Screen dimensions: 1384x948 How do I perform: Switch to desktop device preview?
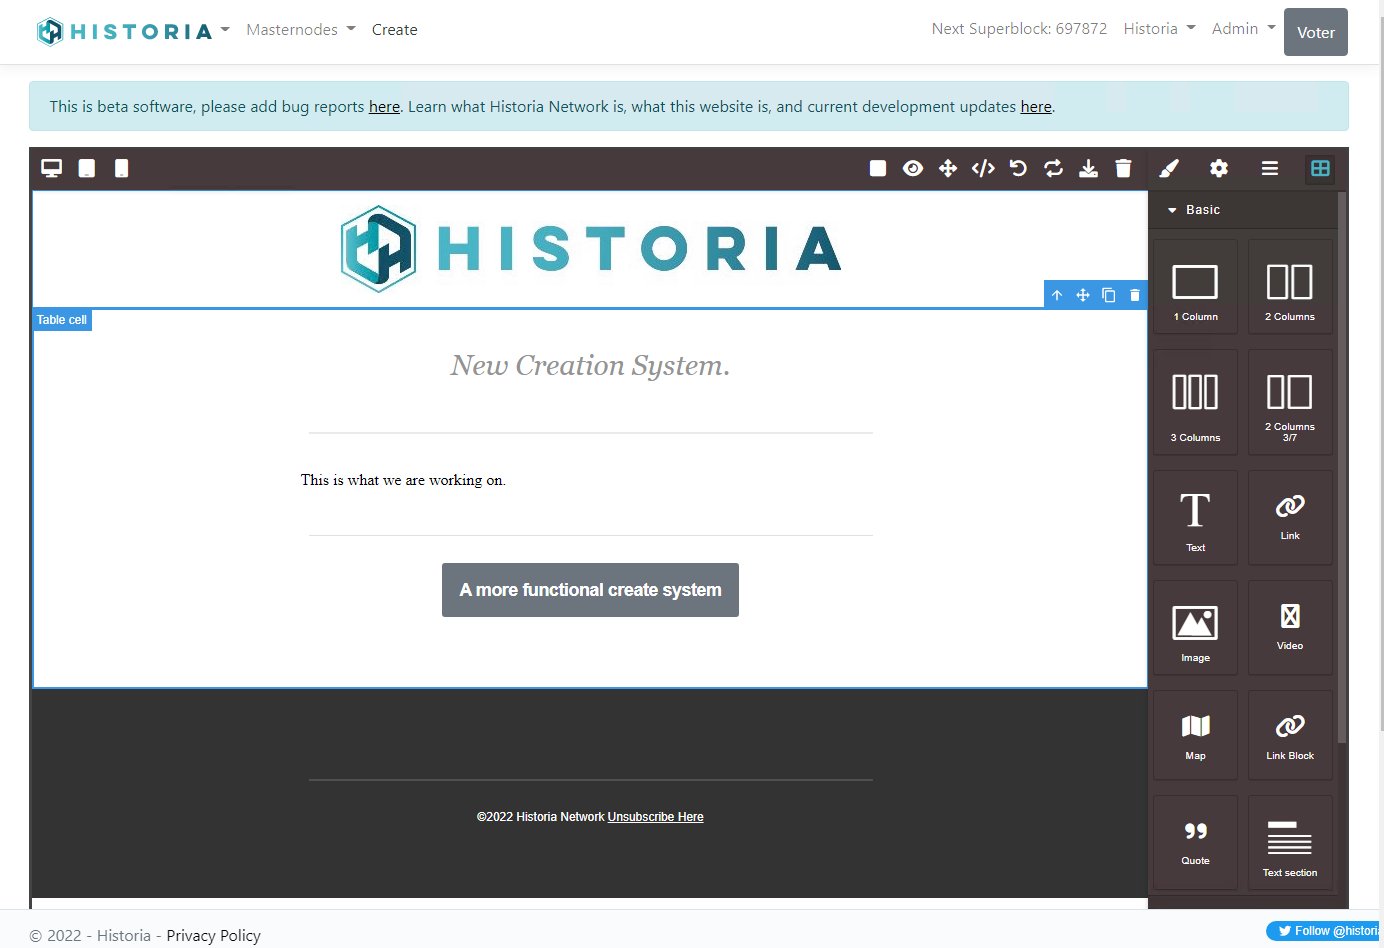click(51, 168)
